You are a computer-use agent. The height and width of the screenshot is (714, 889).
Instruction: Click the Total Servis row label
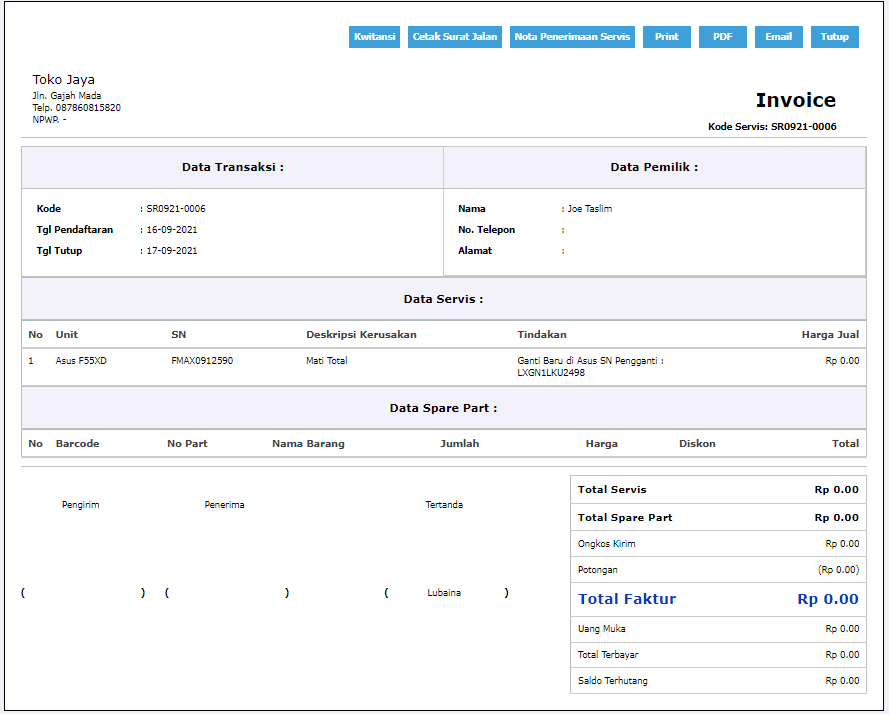(x=612, y=489)
